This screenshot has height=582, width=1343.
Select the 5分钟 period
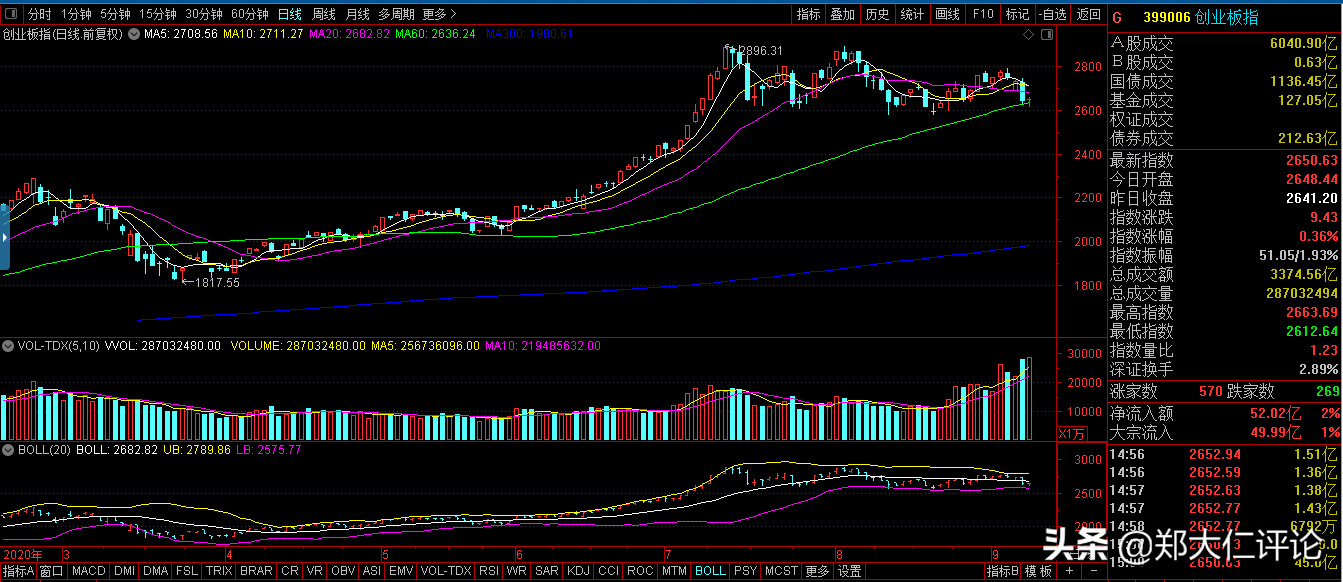point(115,14)
